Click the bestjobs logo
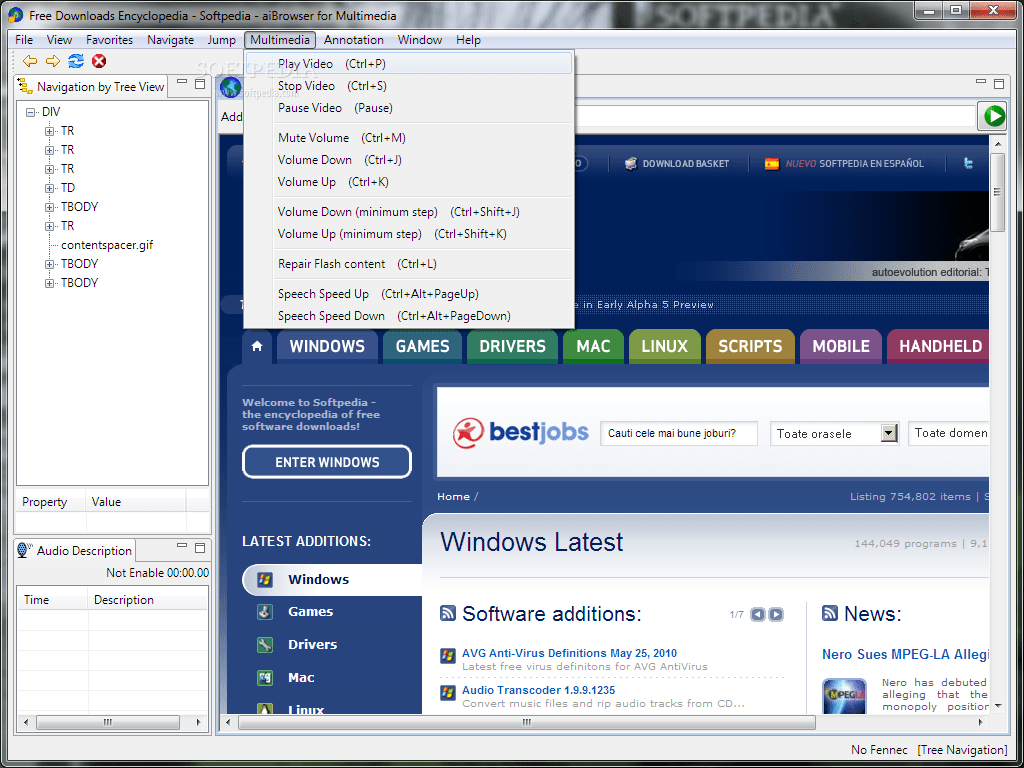This screenshot has height=768, width=1024. (x=520, y=432)
